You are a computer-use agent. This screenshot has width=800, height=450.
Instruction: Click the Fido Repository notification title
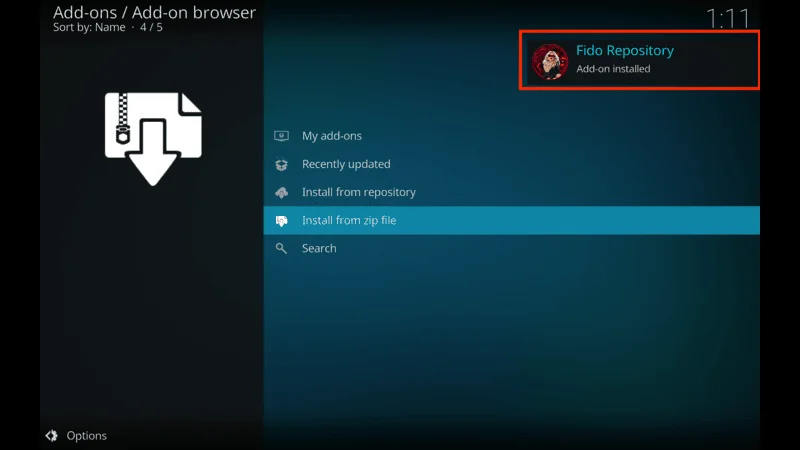pos(625,51)
